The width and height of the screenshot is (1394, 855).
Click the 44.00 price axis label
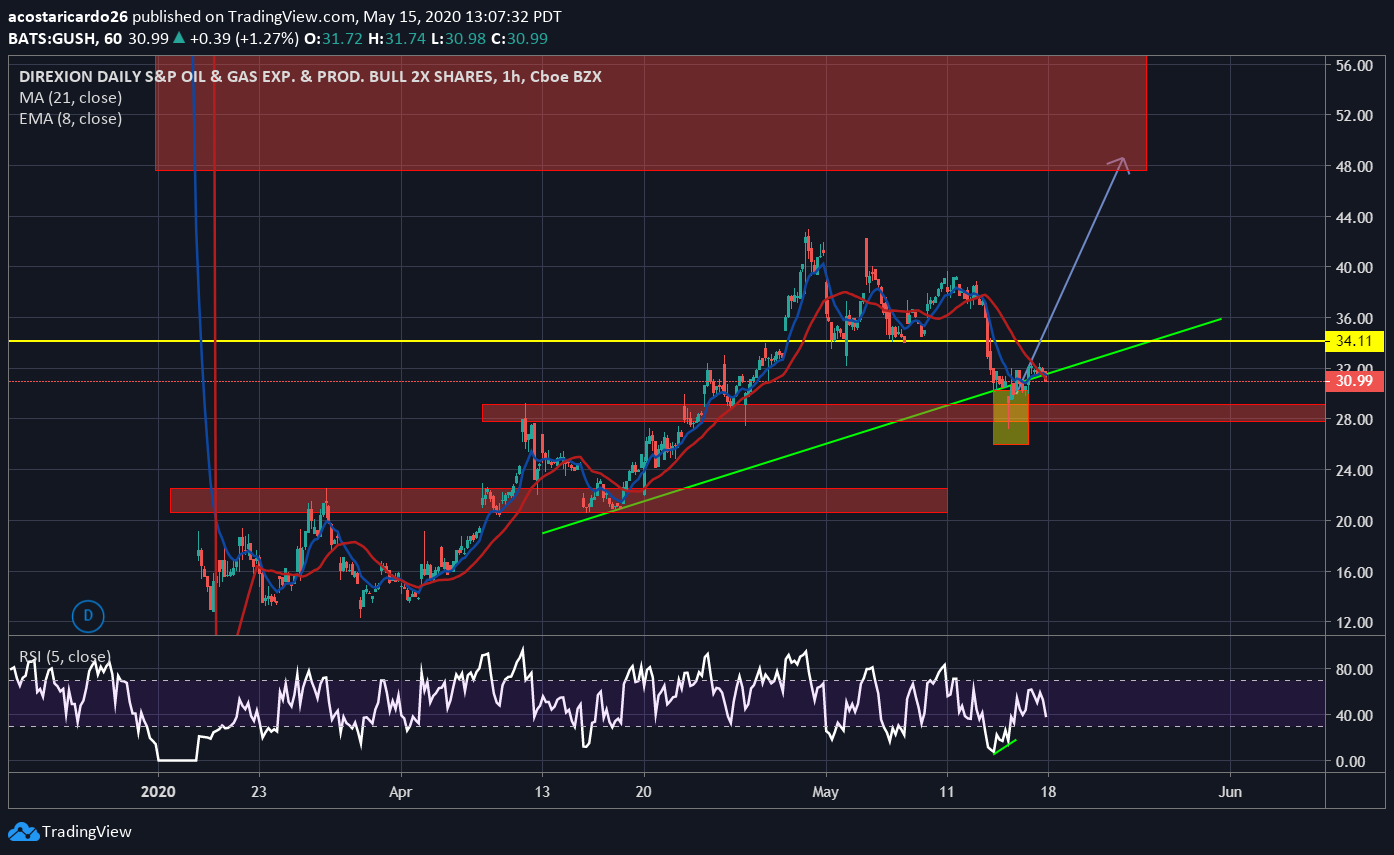(x=1353, y=217)
